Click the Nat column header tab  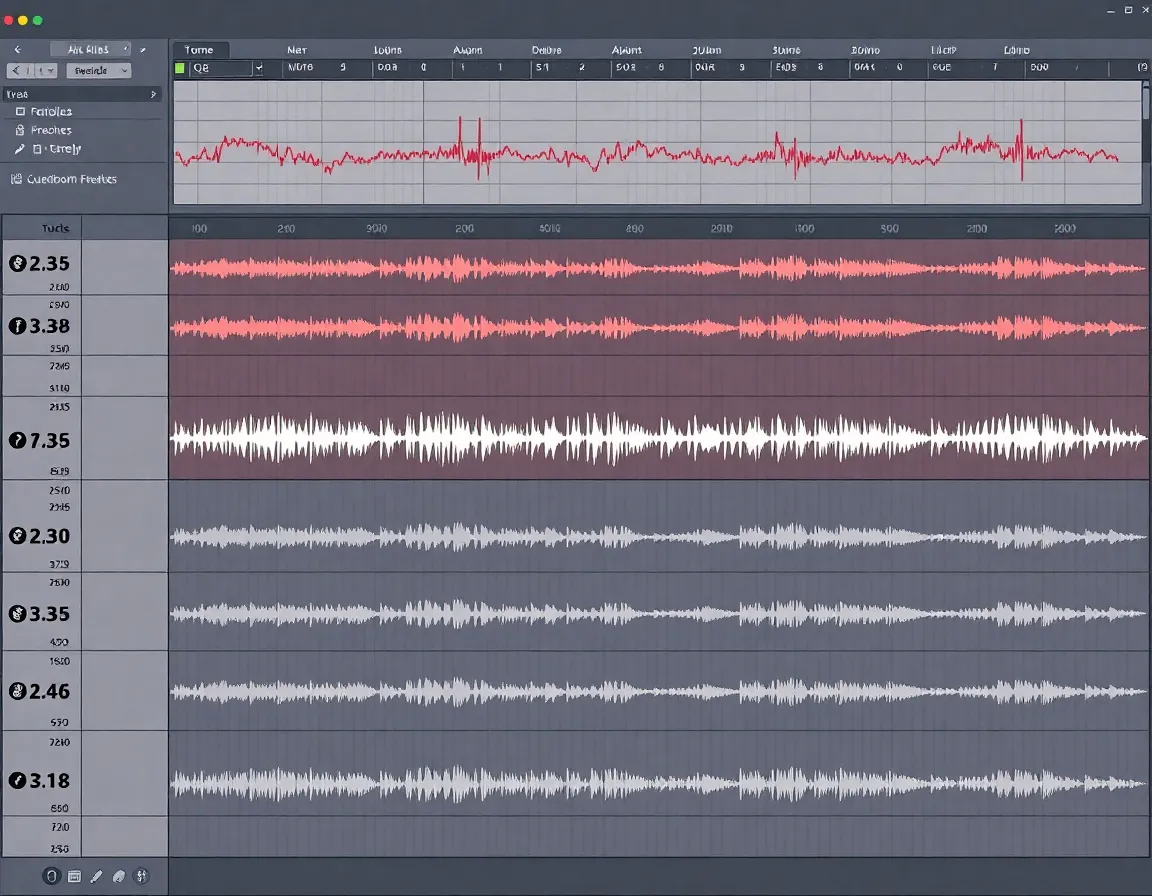pos(297,50)
